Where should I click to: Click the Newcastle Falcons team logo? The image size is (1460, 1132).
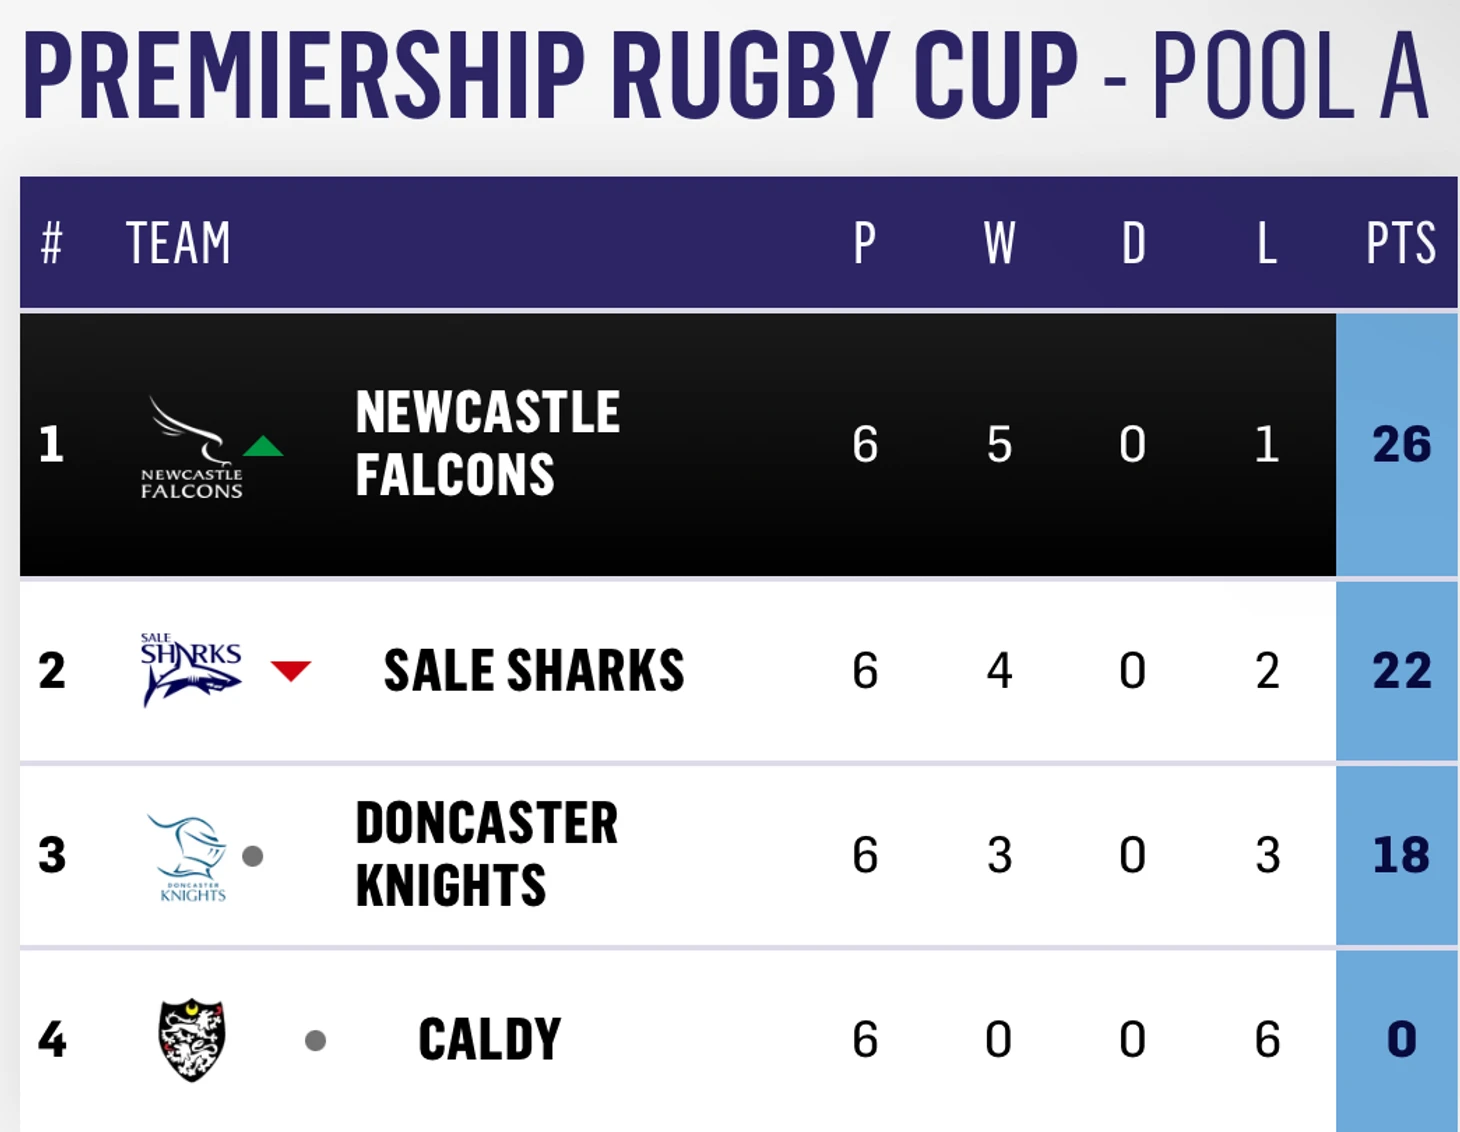pyautogui.click(x=191, y=447)
